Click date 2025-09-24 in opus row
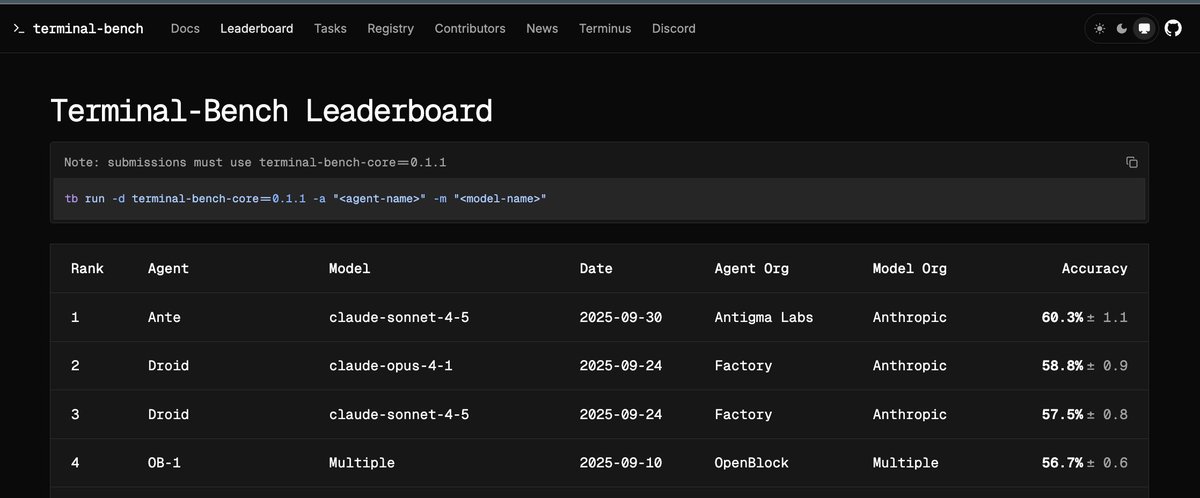Viewport: 1200px width, 498px height. 621,365
